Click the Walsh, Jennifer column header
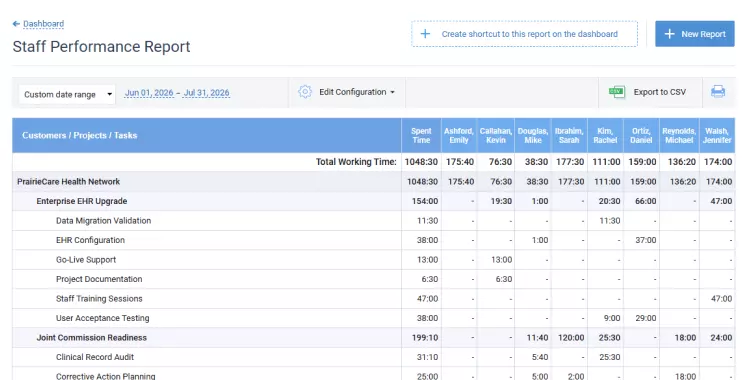750x380 pixels. 717,135
